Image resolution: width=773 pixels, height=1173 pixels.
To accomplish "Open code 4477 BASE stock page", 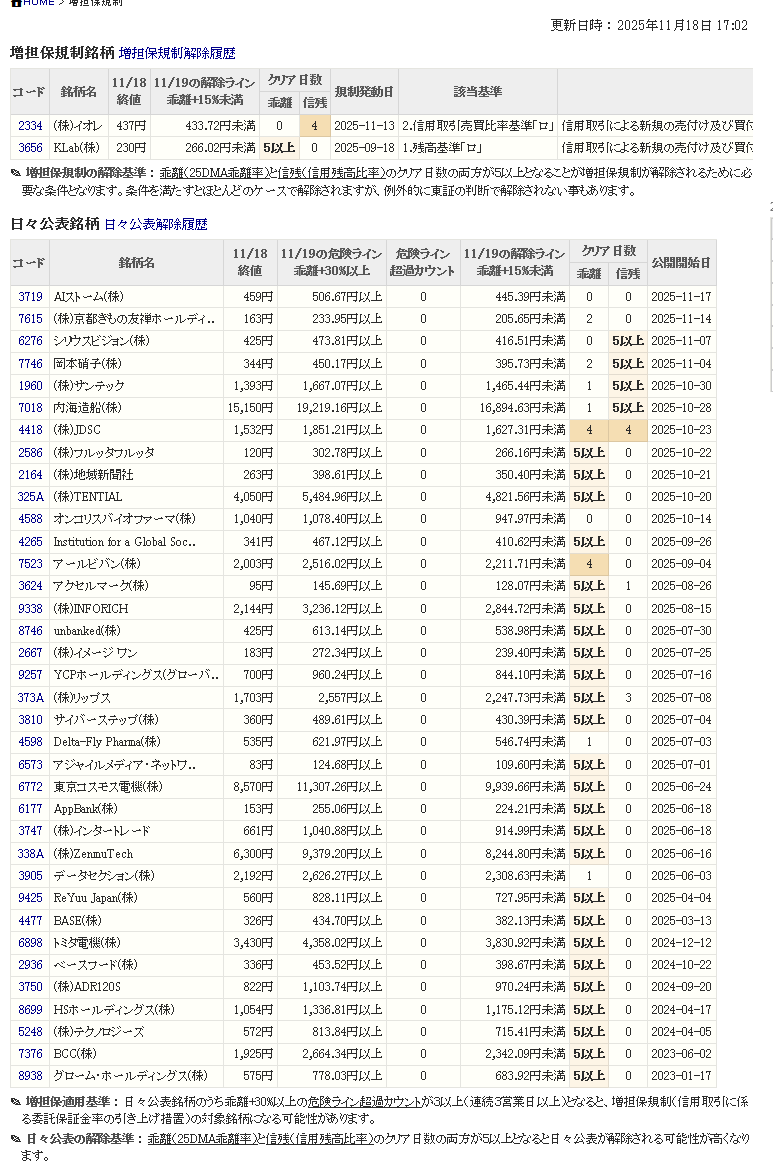I will click(x=30, y=921).
